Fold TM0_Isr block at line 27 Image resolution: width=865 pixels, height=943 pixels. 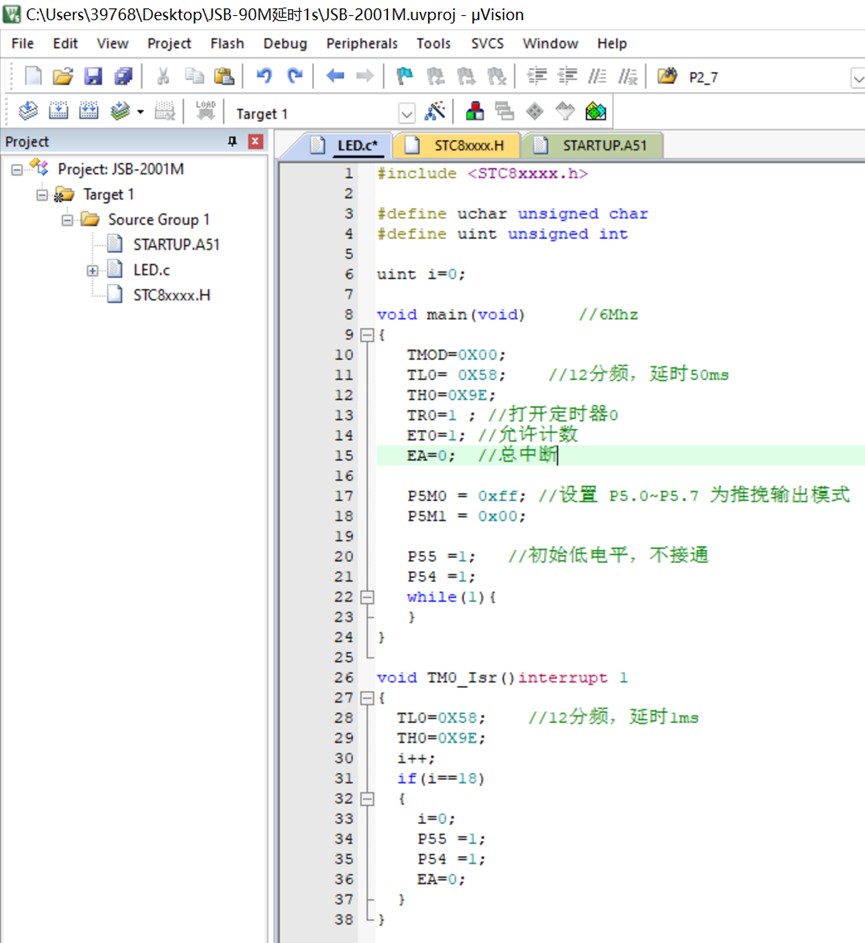coord(367,698)
